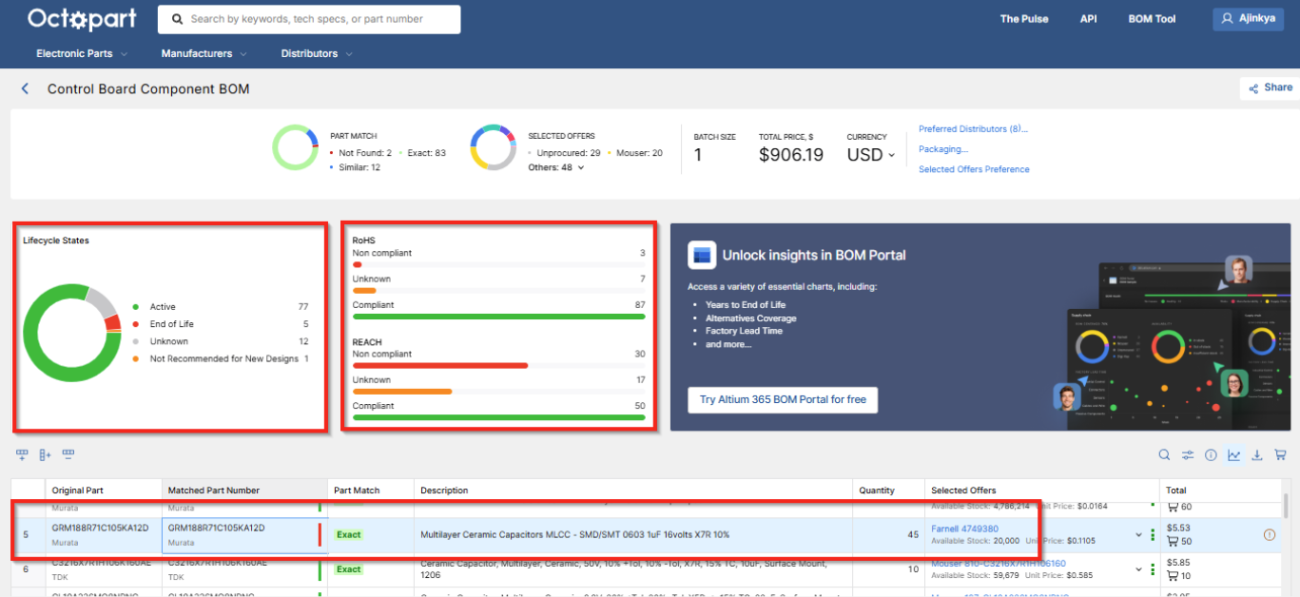Click Try Altium 365 BOM Portal for free

click(781, 399)
